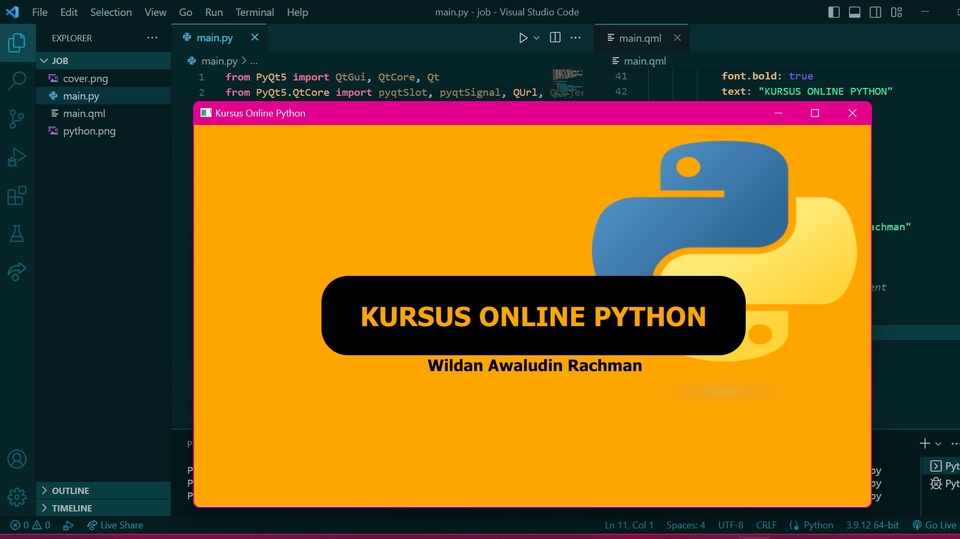Open the breadcrumb ellipsis after main.py

pos(253,61)
